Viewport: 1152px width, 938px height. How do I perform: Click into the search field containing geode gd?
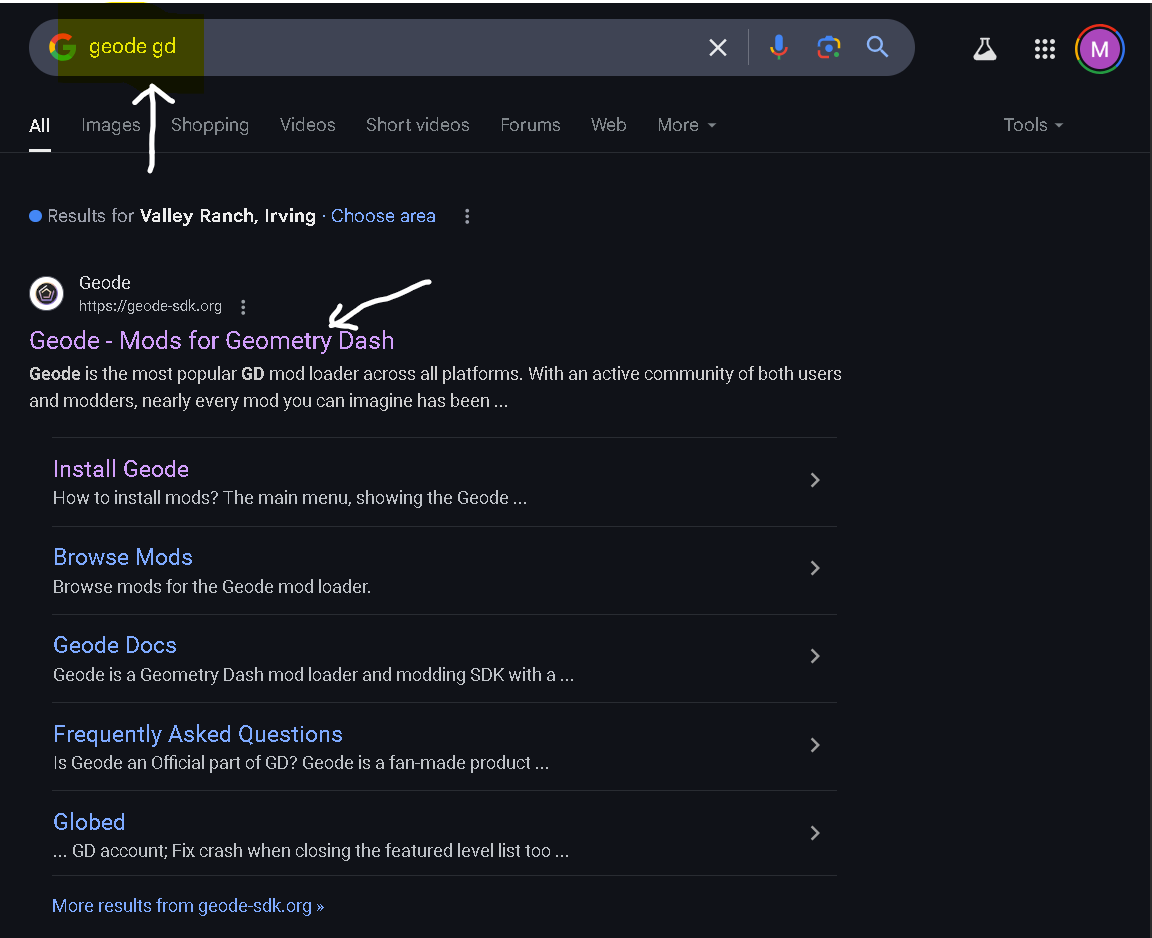tap(400, 47)
